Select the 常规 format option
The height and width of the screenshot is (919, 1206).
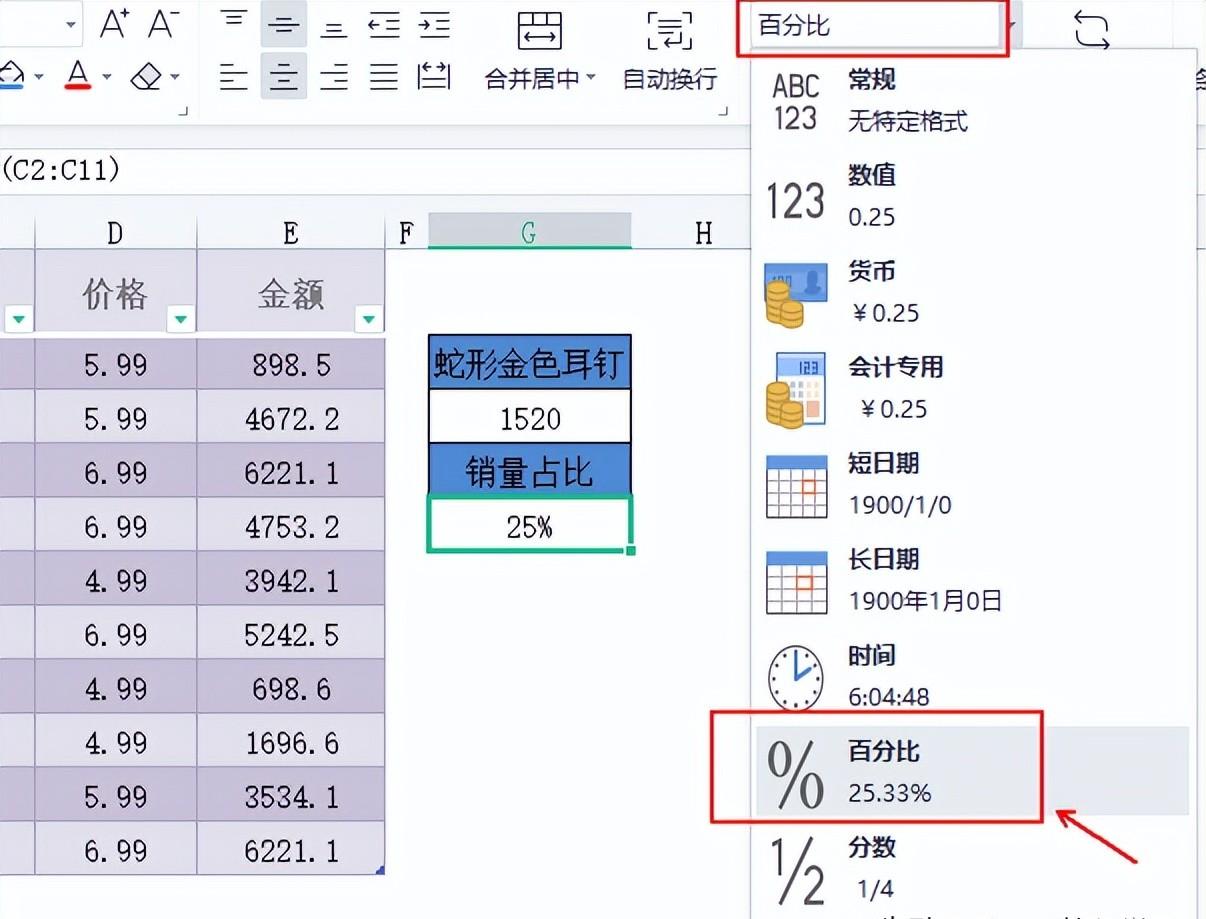pyautogui.click(x=973, y=101)
